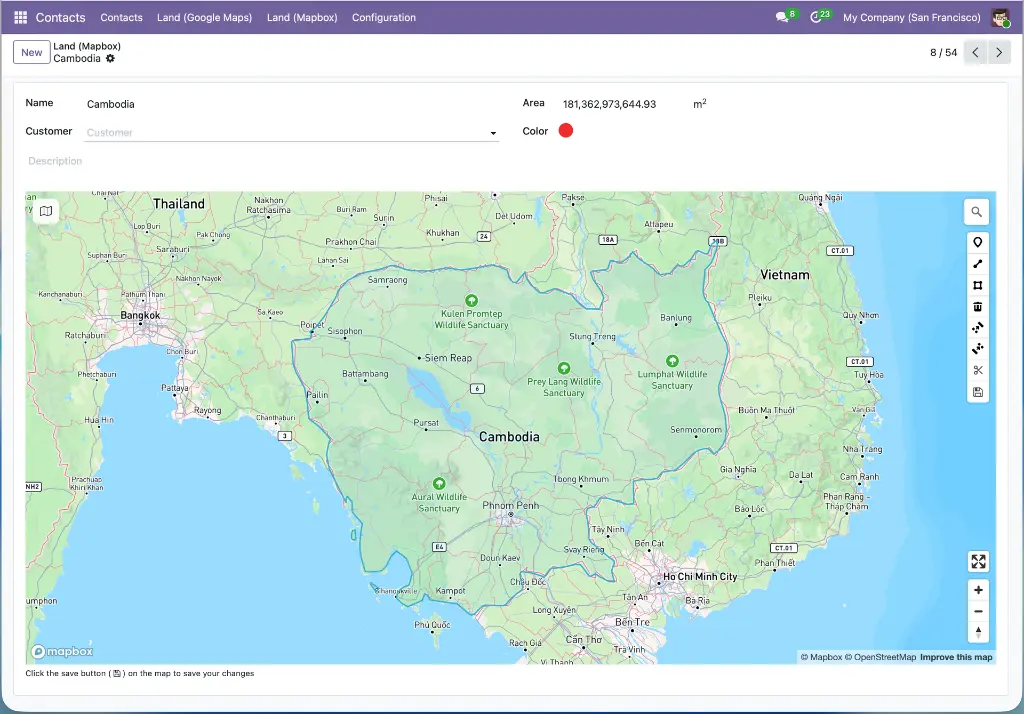Open the Configuration menu
Image resolution: width=1024 pixels, height=714 pixels.
(384, 18)
